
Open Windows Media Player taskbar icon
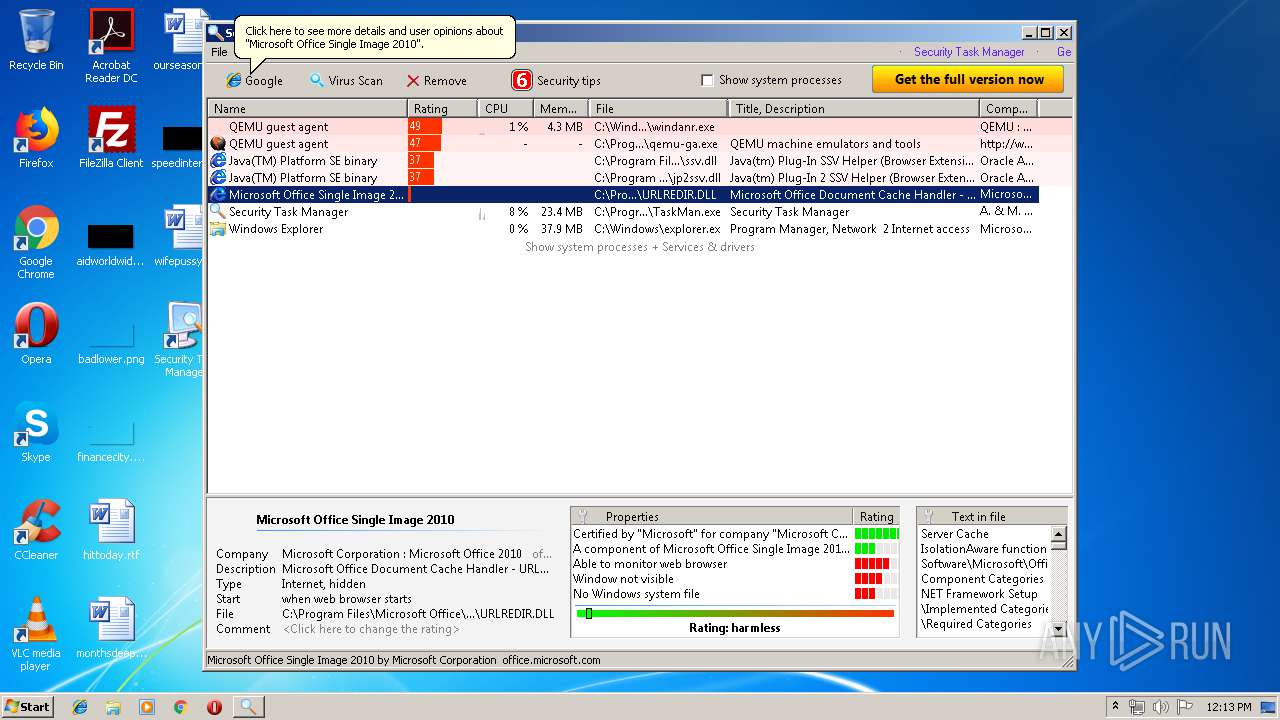[x=147, y=707]
